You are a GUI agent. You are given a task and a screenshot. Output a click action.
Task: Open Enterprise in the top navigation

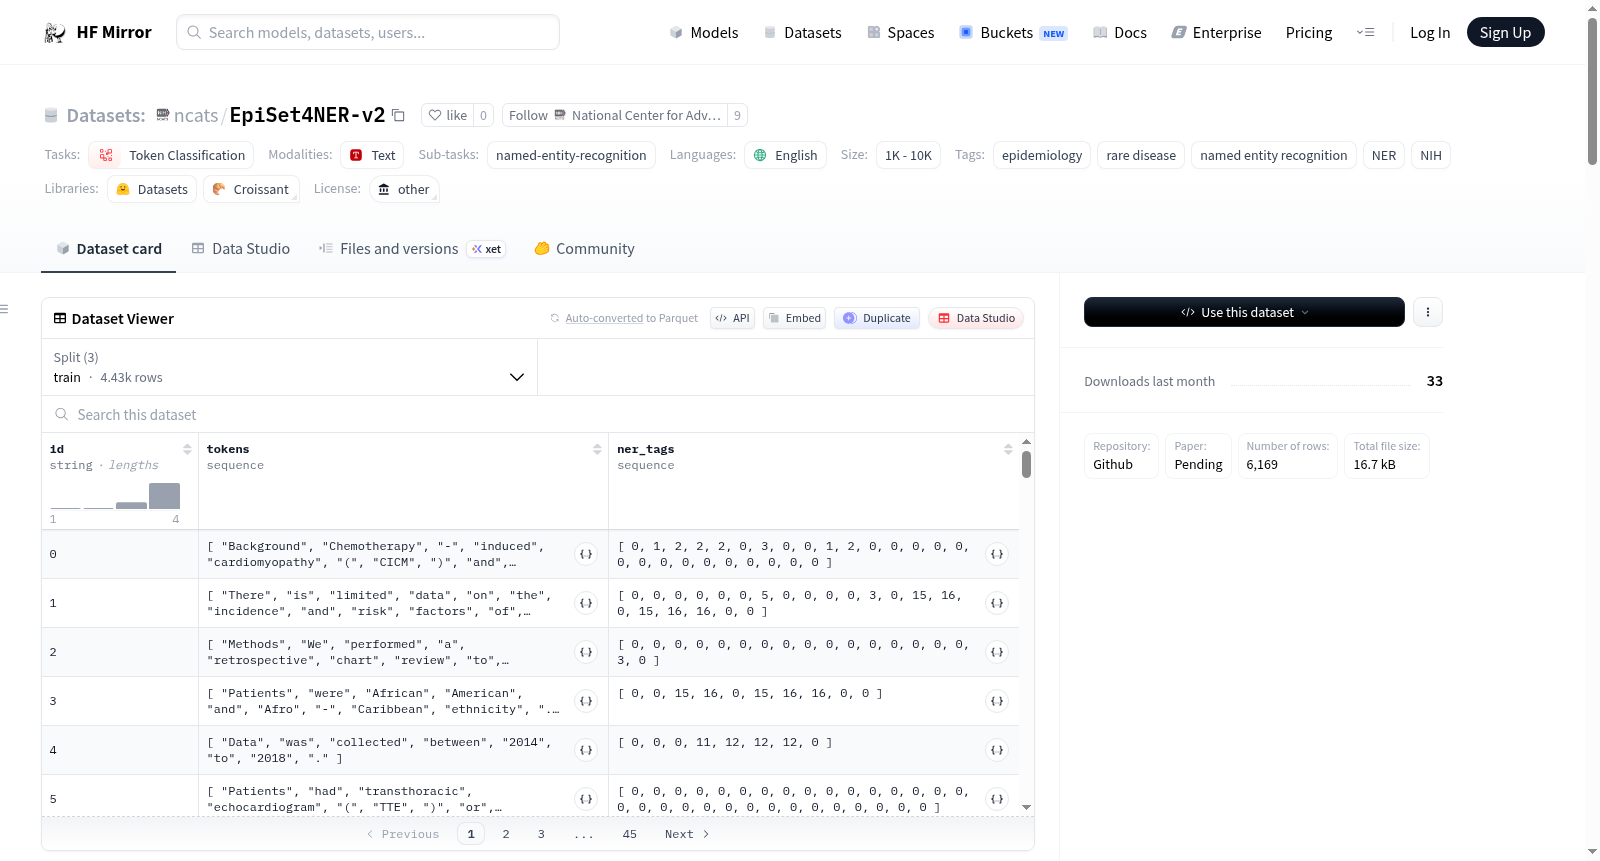click(1216, 32)
